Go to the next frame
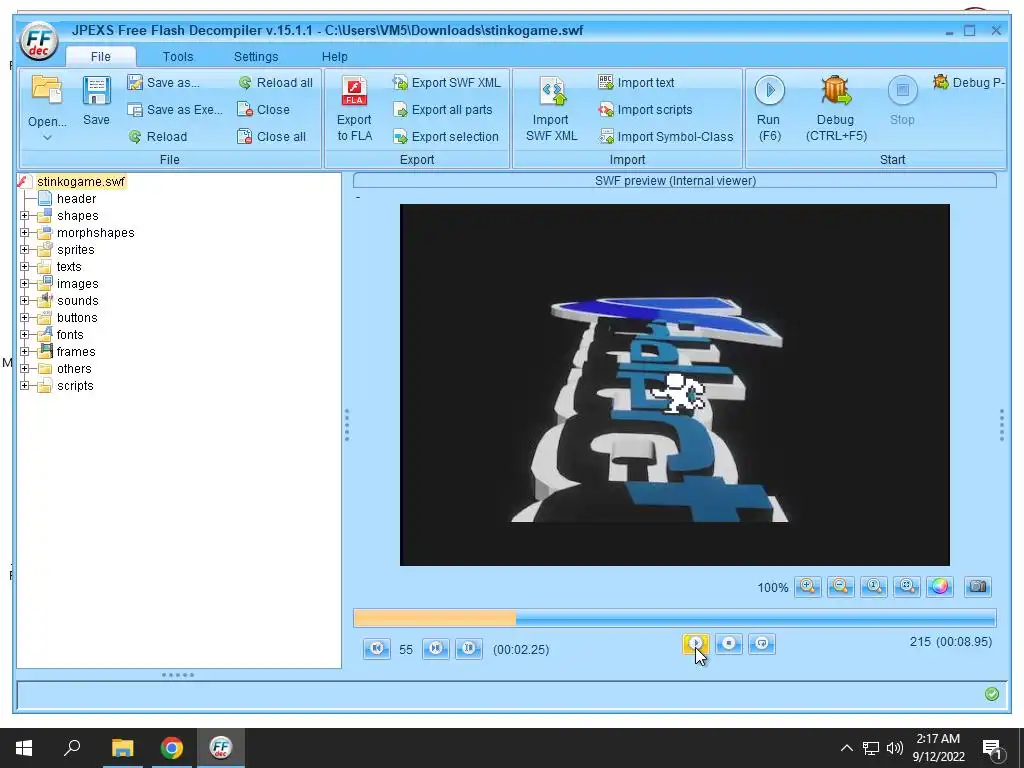 (x=436, y=648)
